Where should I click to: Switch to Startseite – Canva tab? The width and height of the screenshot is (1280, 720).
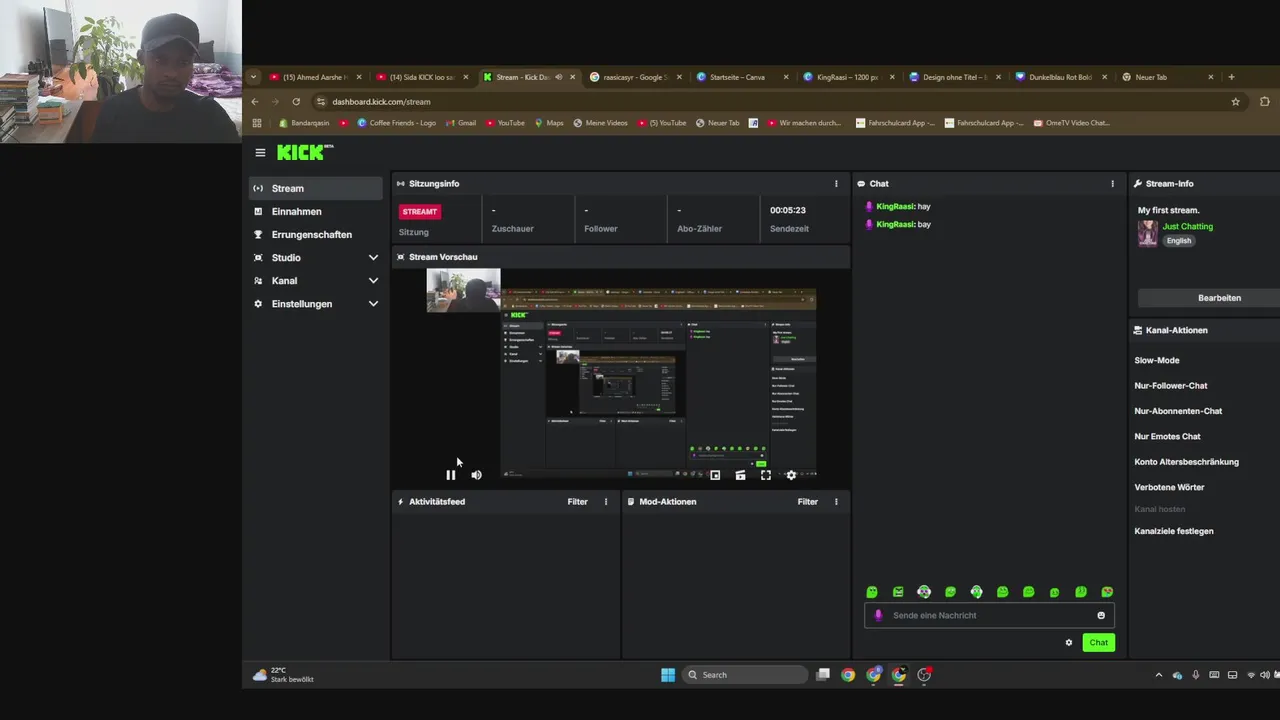(x=742, y=77)
